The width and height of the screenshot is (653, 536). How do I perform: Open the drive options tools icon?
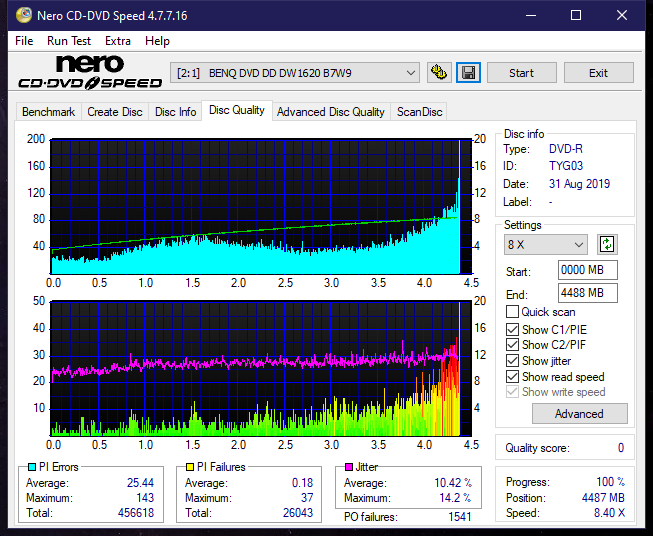click(439, 73)
